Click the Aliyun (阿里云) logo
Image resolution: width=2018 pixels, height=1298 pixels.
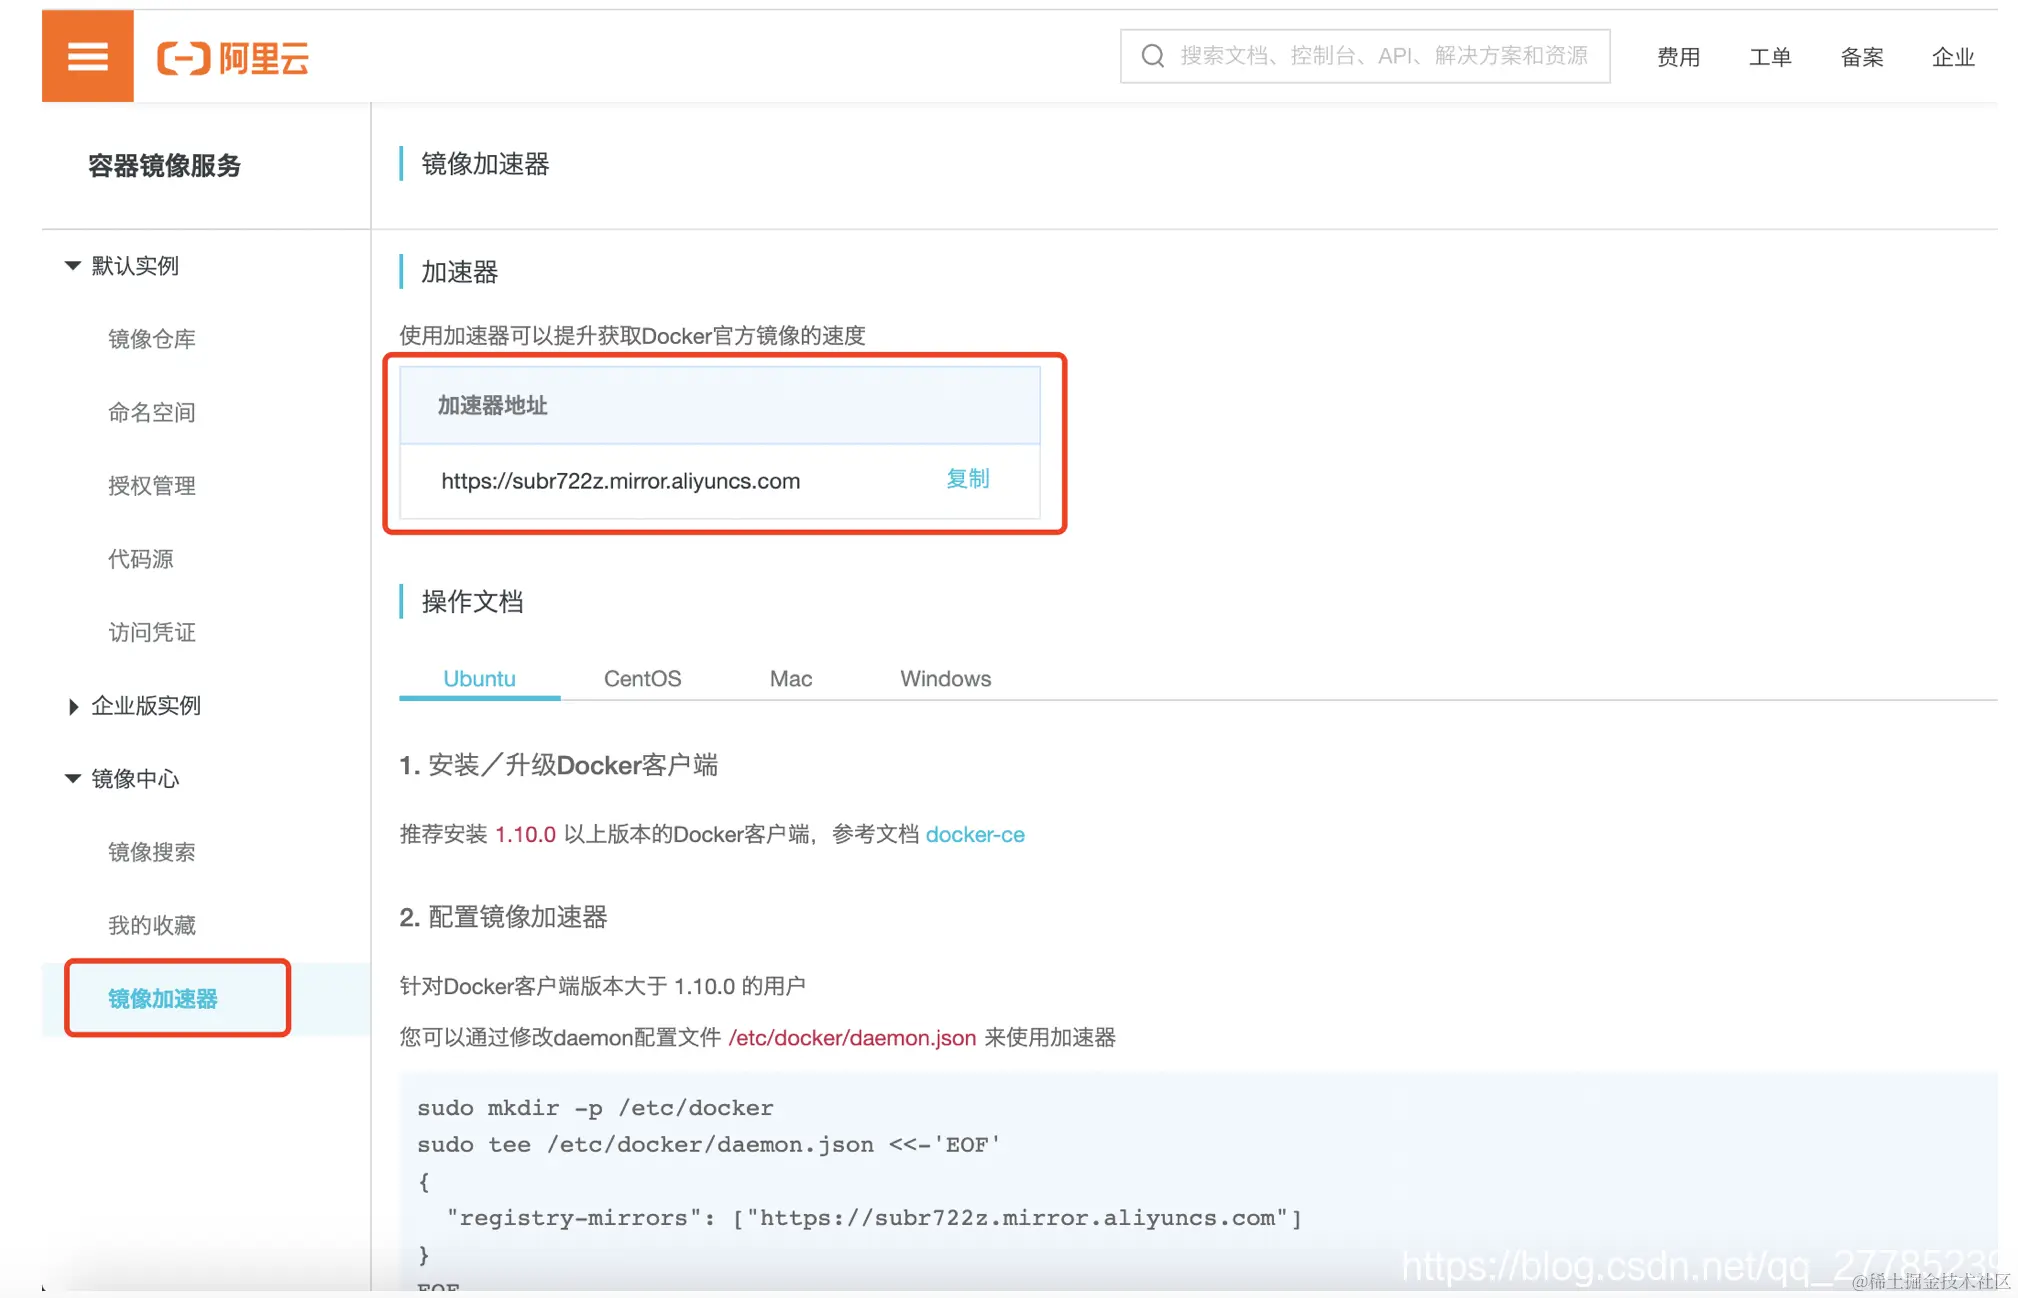(233, 58)
